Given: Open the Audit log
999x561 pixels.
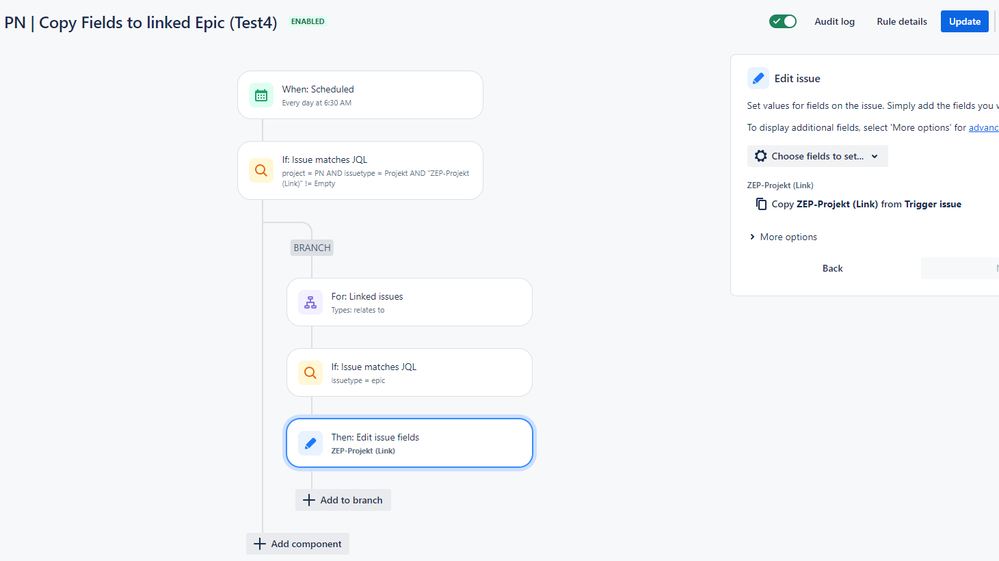Looking at the screenshot, I should tap(834, 22).
